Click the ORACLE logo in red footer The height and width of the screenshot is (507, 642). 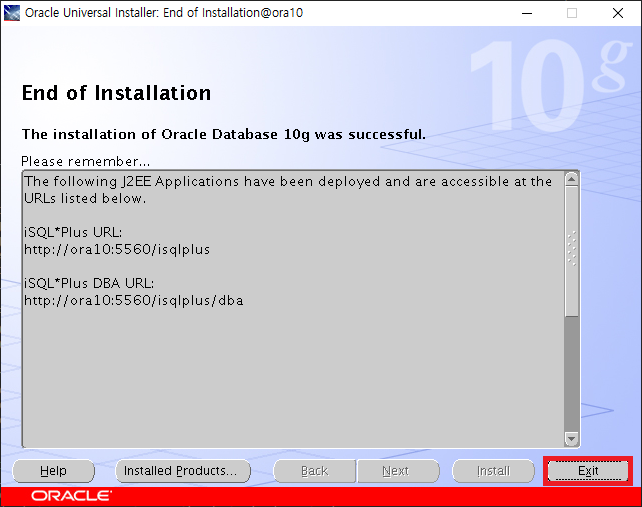pos(71,496)
